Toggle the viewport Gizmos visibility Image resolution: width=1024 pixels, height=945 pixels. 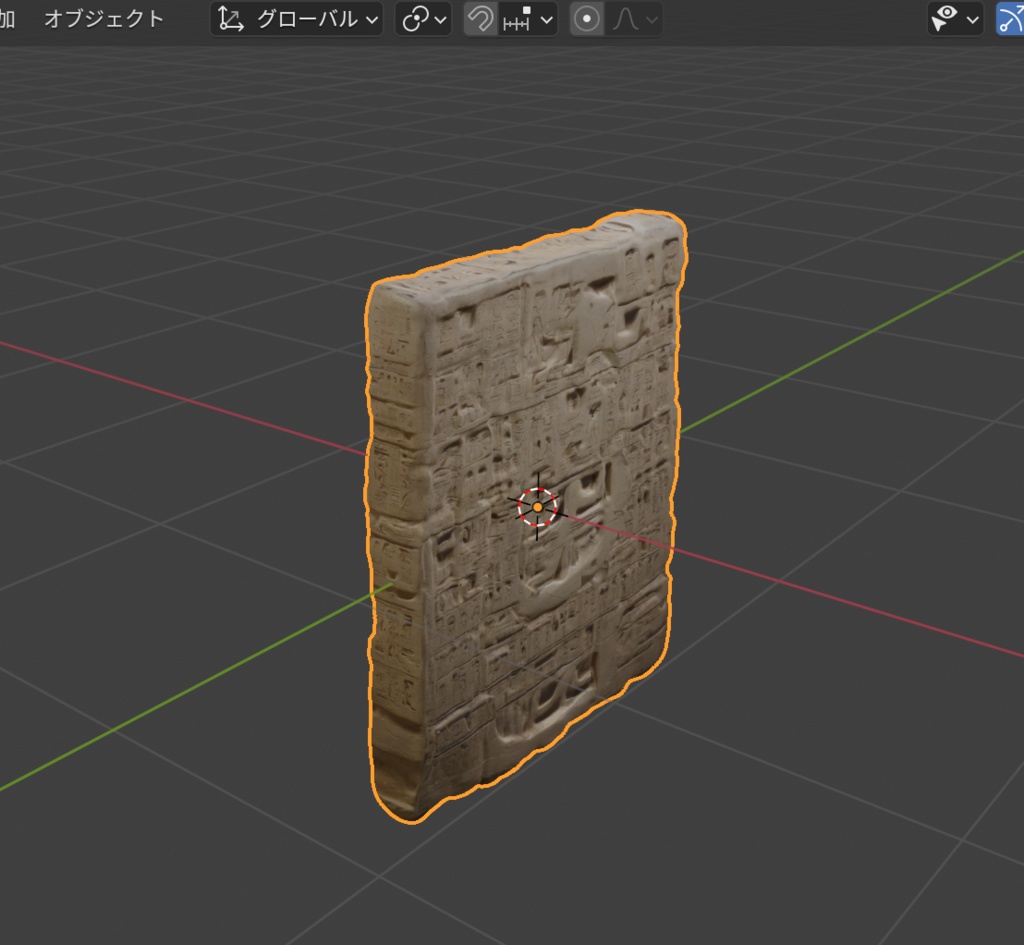pos(1013,19)
